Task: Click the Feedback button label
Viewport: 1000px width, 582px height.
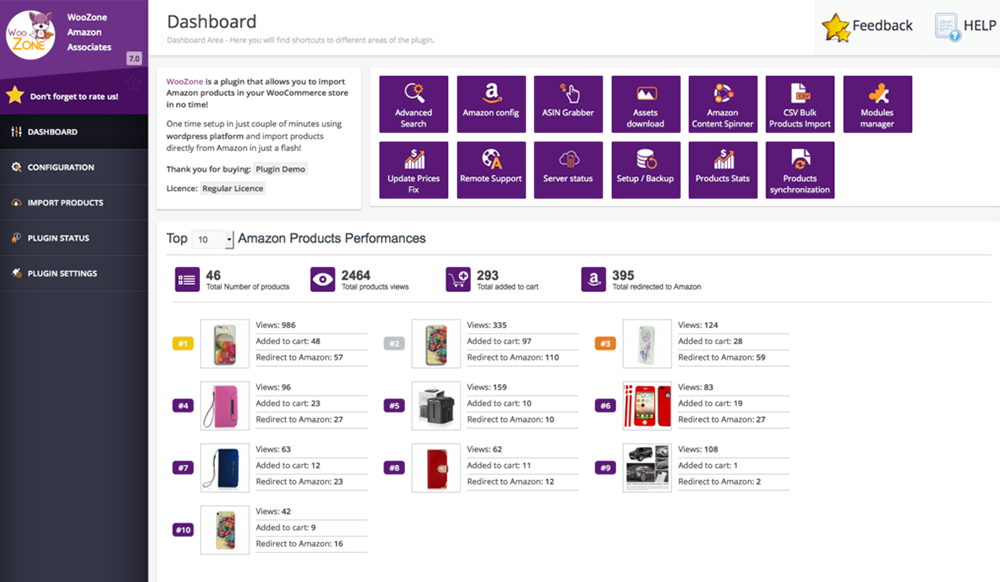Action: coord(882,25)
